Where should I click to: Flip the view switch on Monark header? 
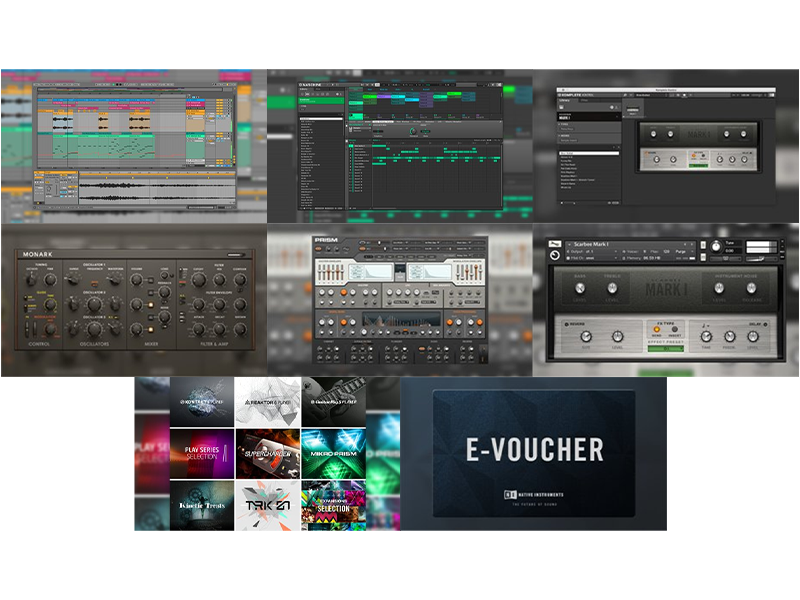click(236, 255)
